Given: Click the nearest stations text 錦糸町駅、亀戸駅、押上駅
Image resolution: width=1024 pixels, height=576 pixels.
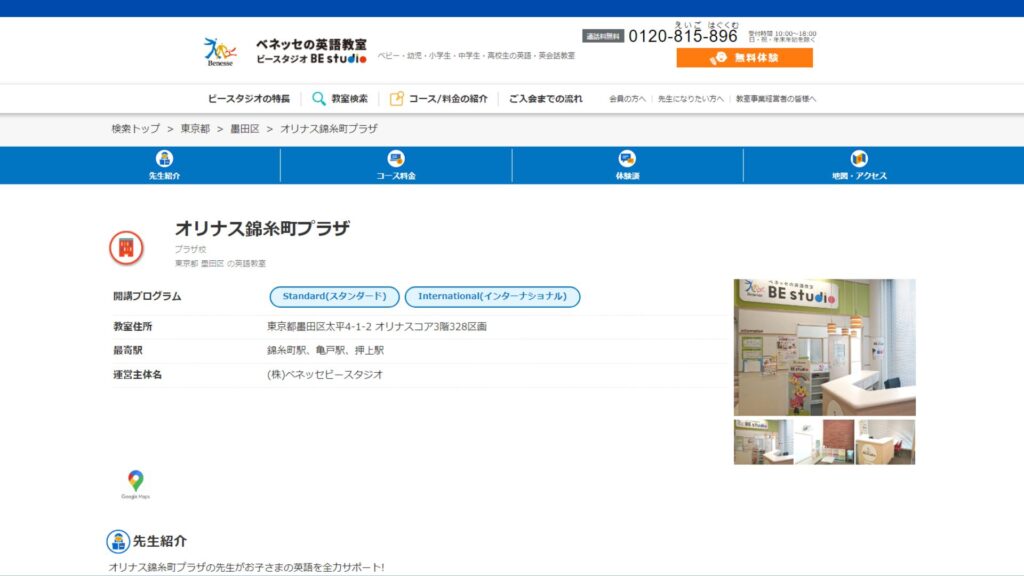Looking at the screenshot, I should click(325, 351).
